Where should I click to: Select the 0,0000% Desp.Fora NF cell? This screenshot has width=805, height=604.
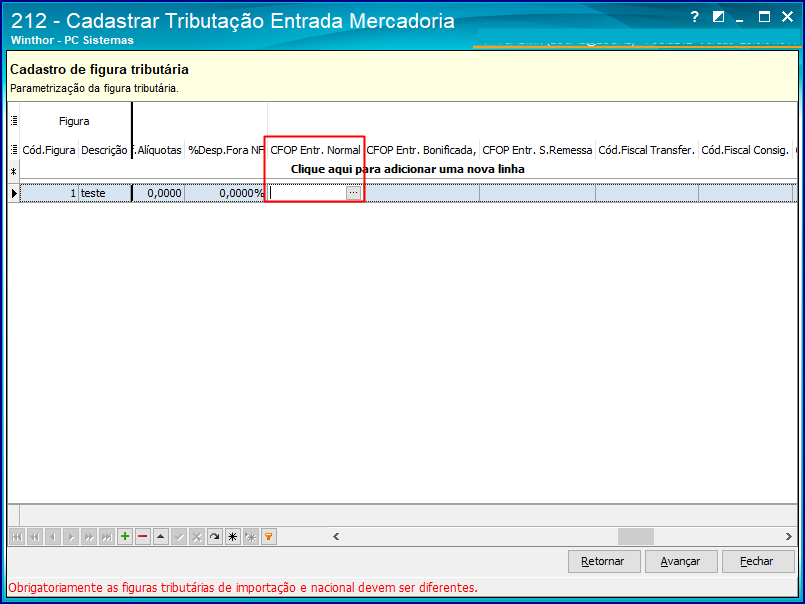[226, 193]
